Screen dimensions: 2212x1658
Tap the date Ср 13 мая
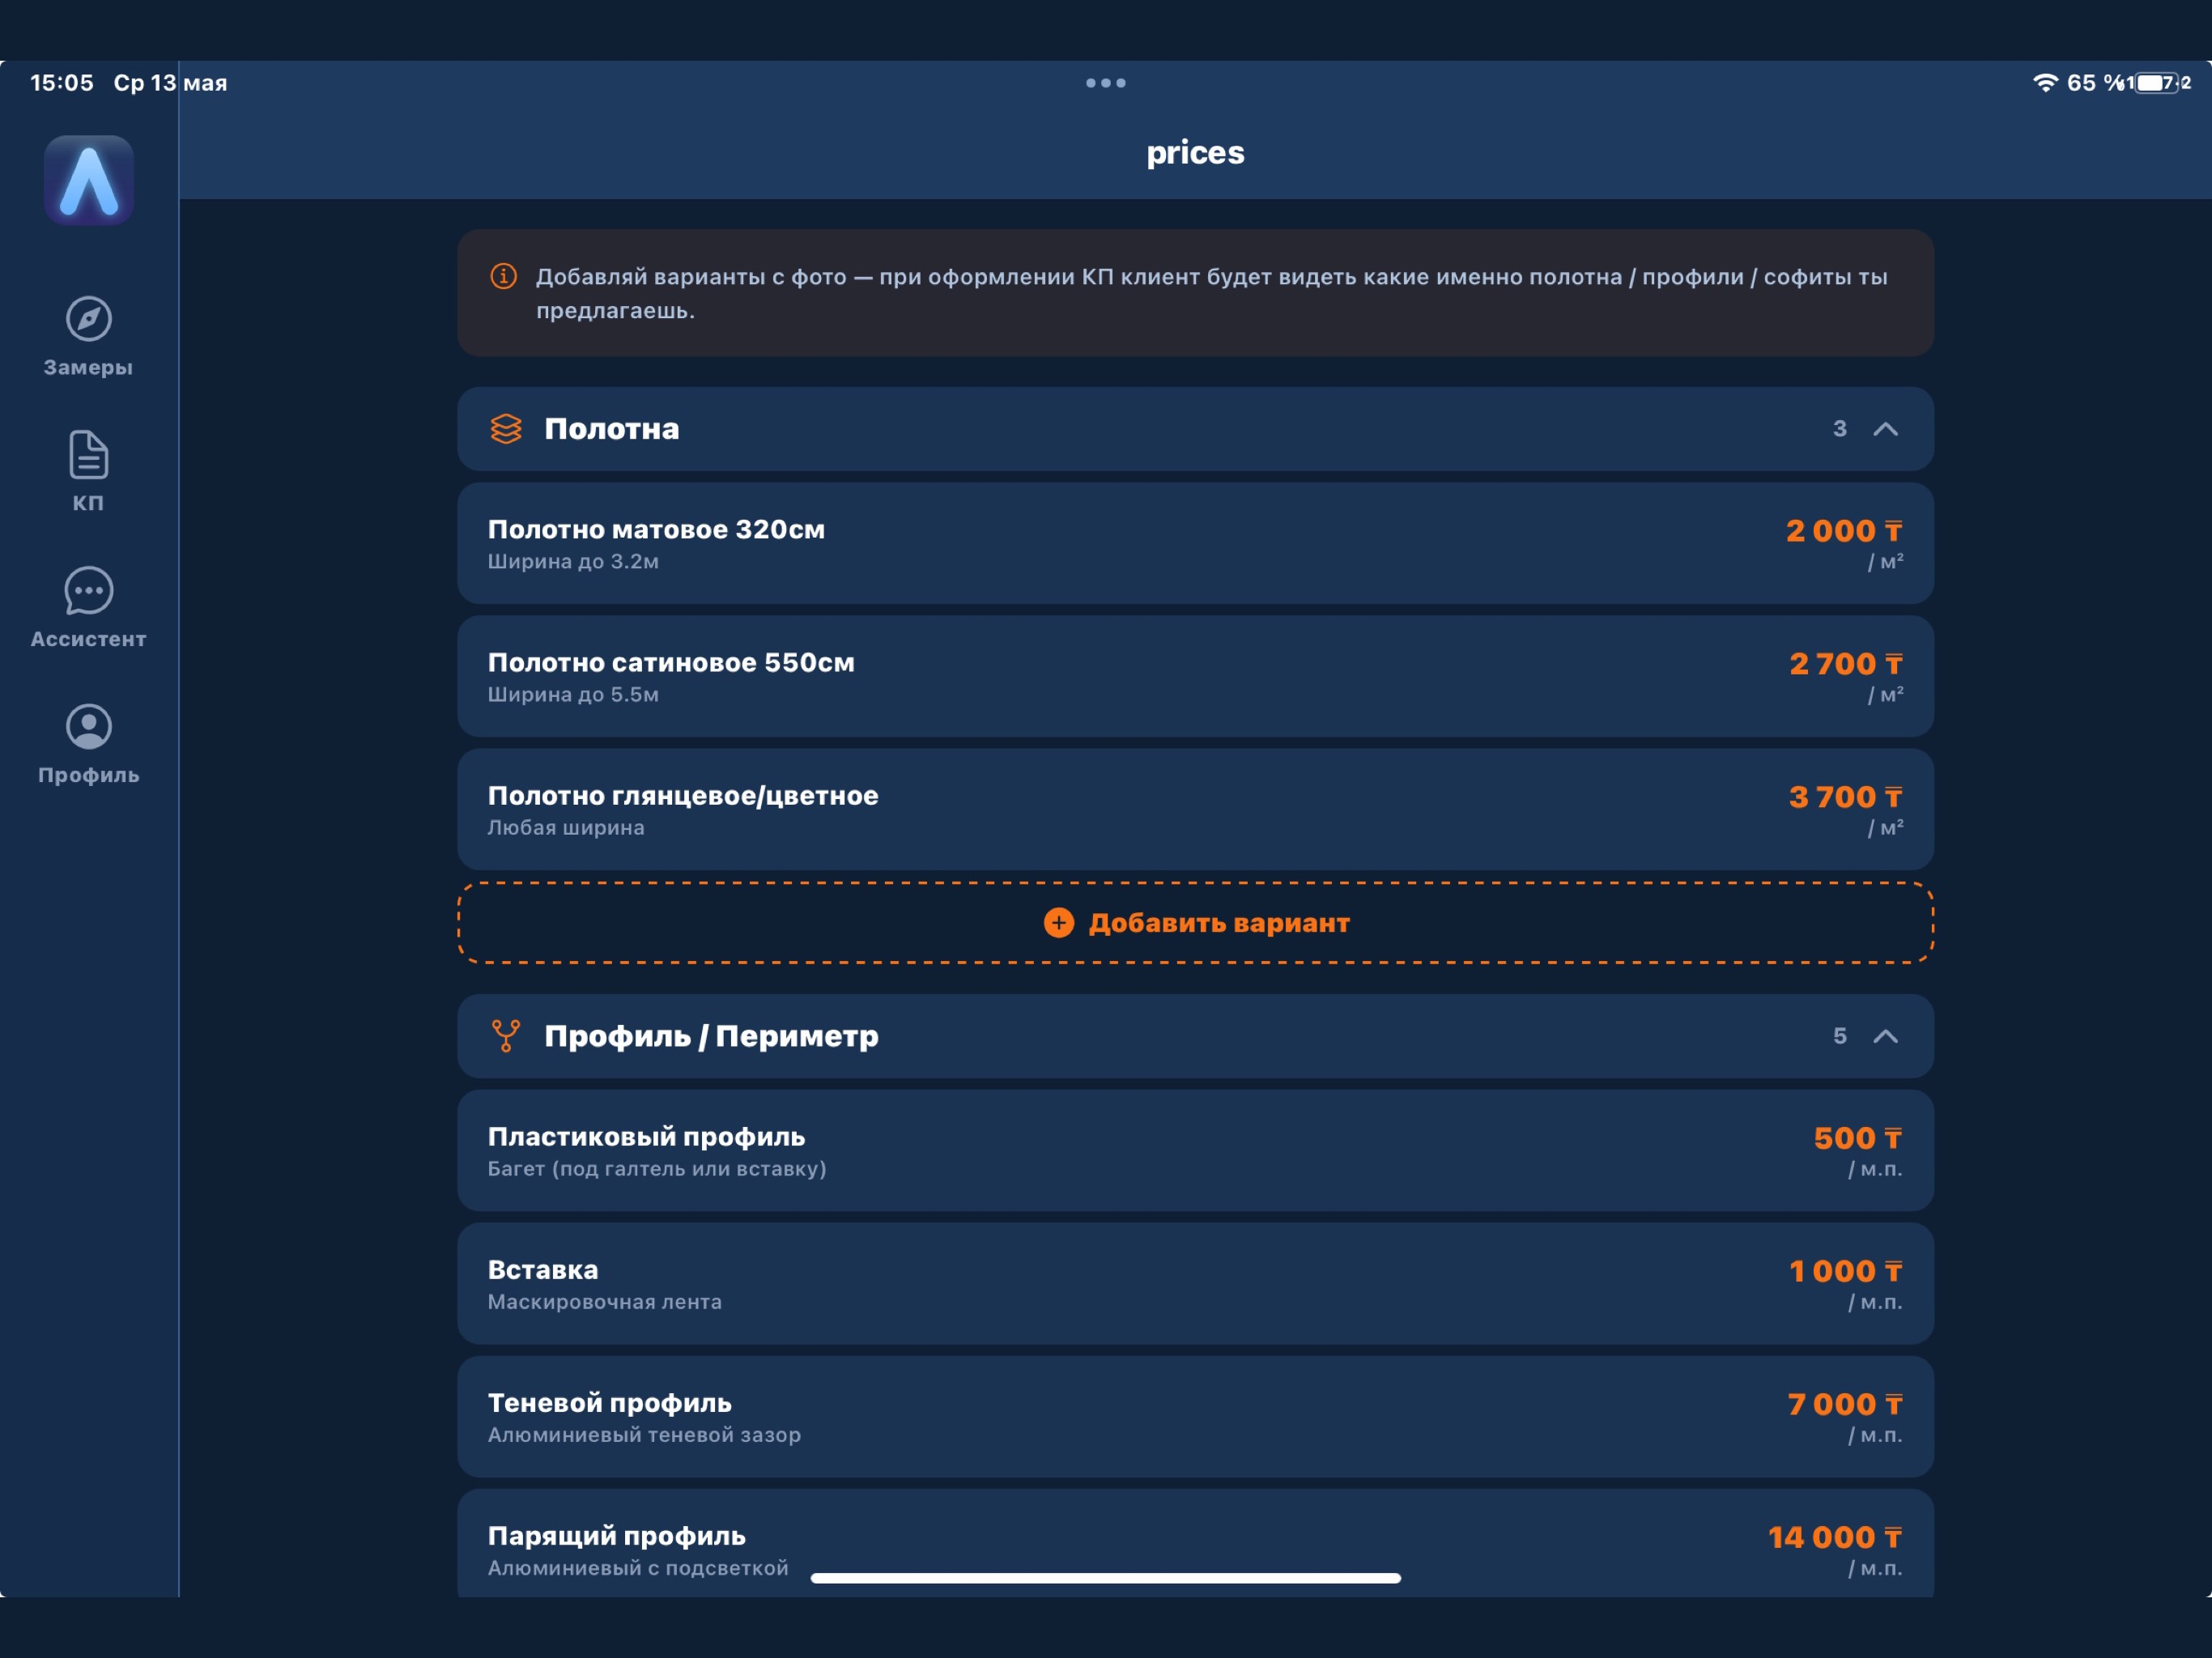tap(170, 83)
